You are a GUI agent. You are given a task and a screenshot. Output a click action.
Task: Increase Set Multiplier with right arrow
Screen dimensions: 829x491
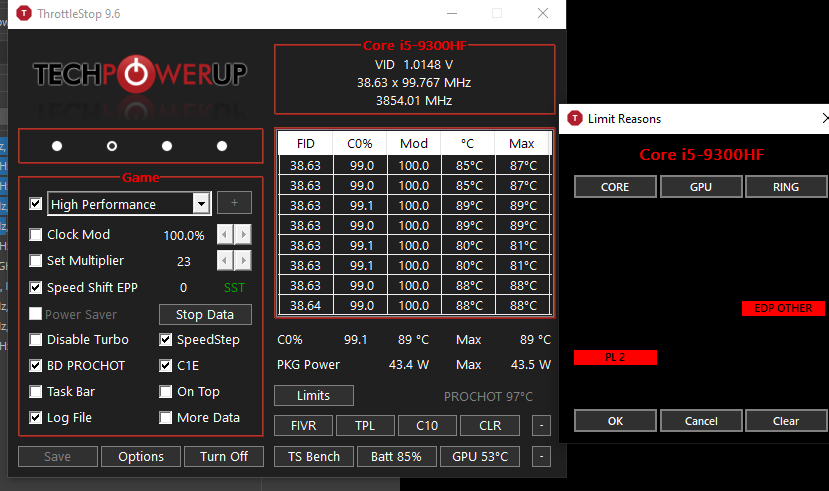[x=243, y=260]
